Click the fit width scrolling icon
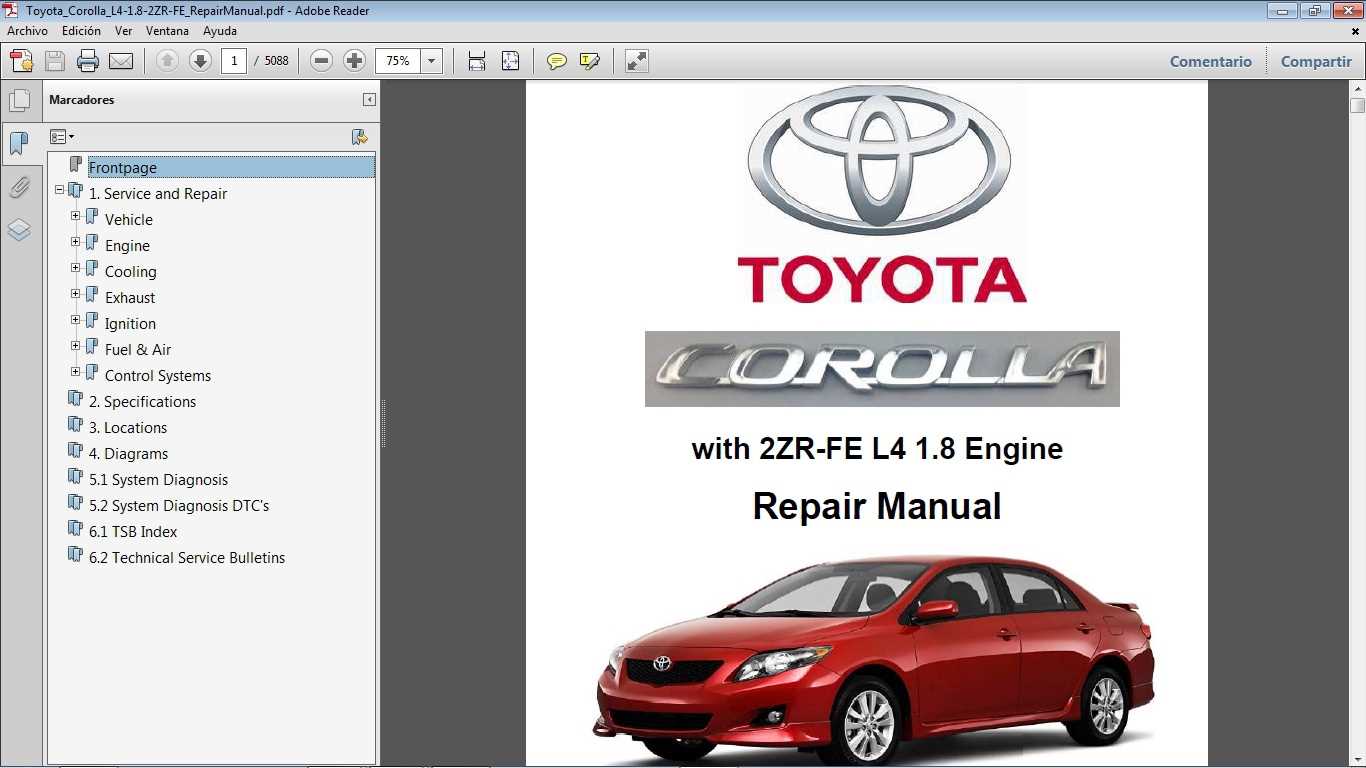Screen dimensions: 1366x768 tap(477, 61)
